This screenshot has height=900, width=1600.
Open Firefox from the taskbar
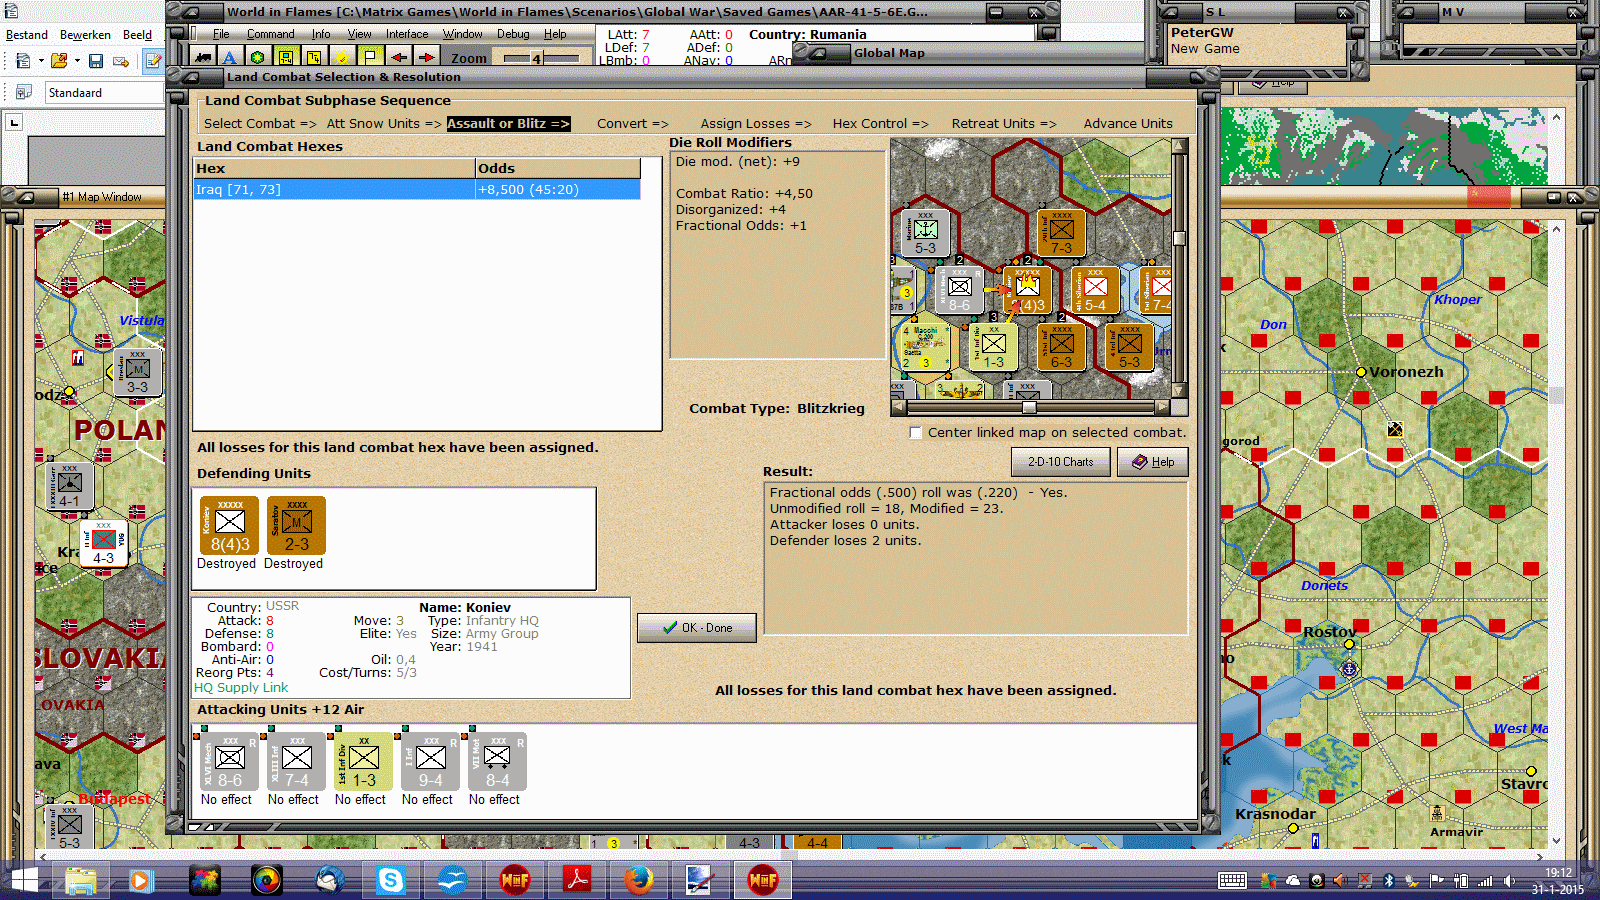point(638,880)
